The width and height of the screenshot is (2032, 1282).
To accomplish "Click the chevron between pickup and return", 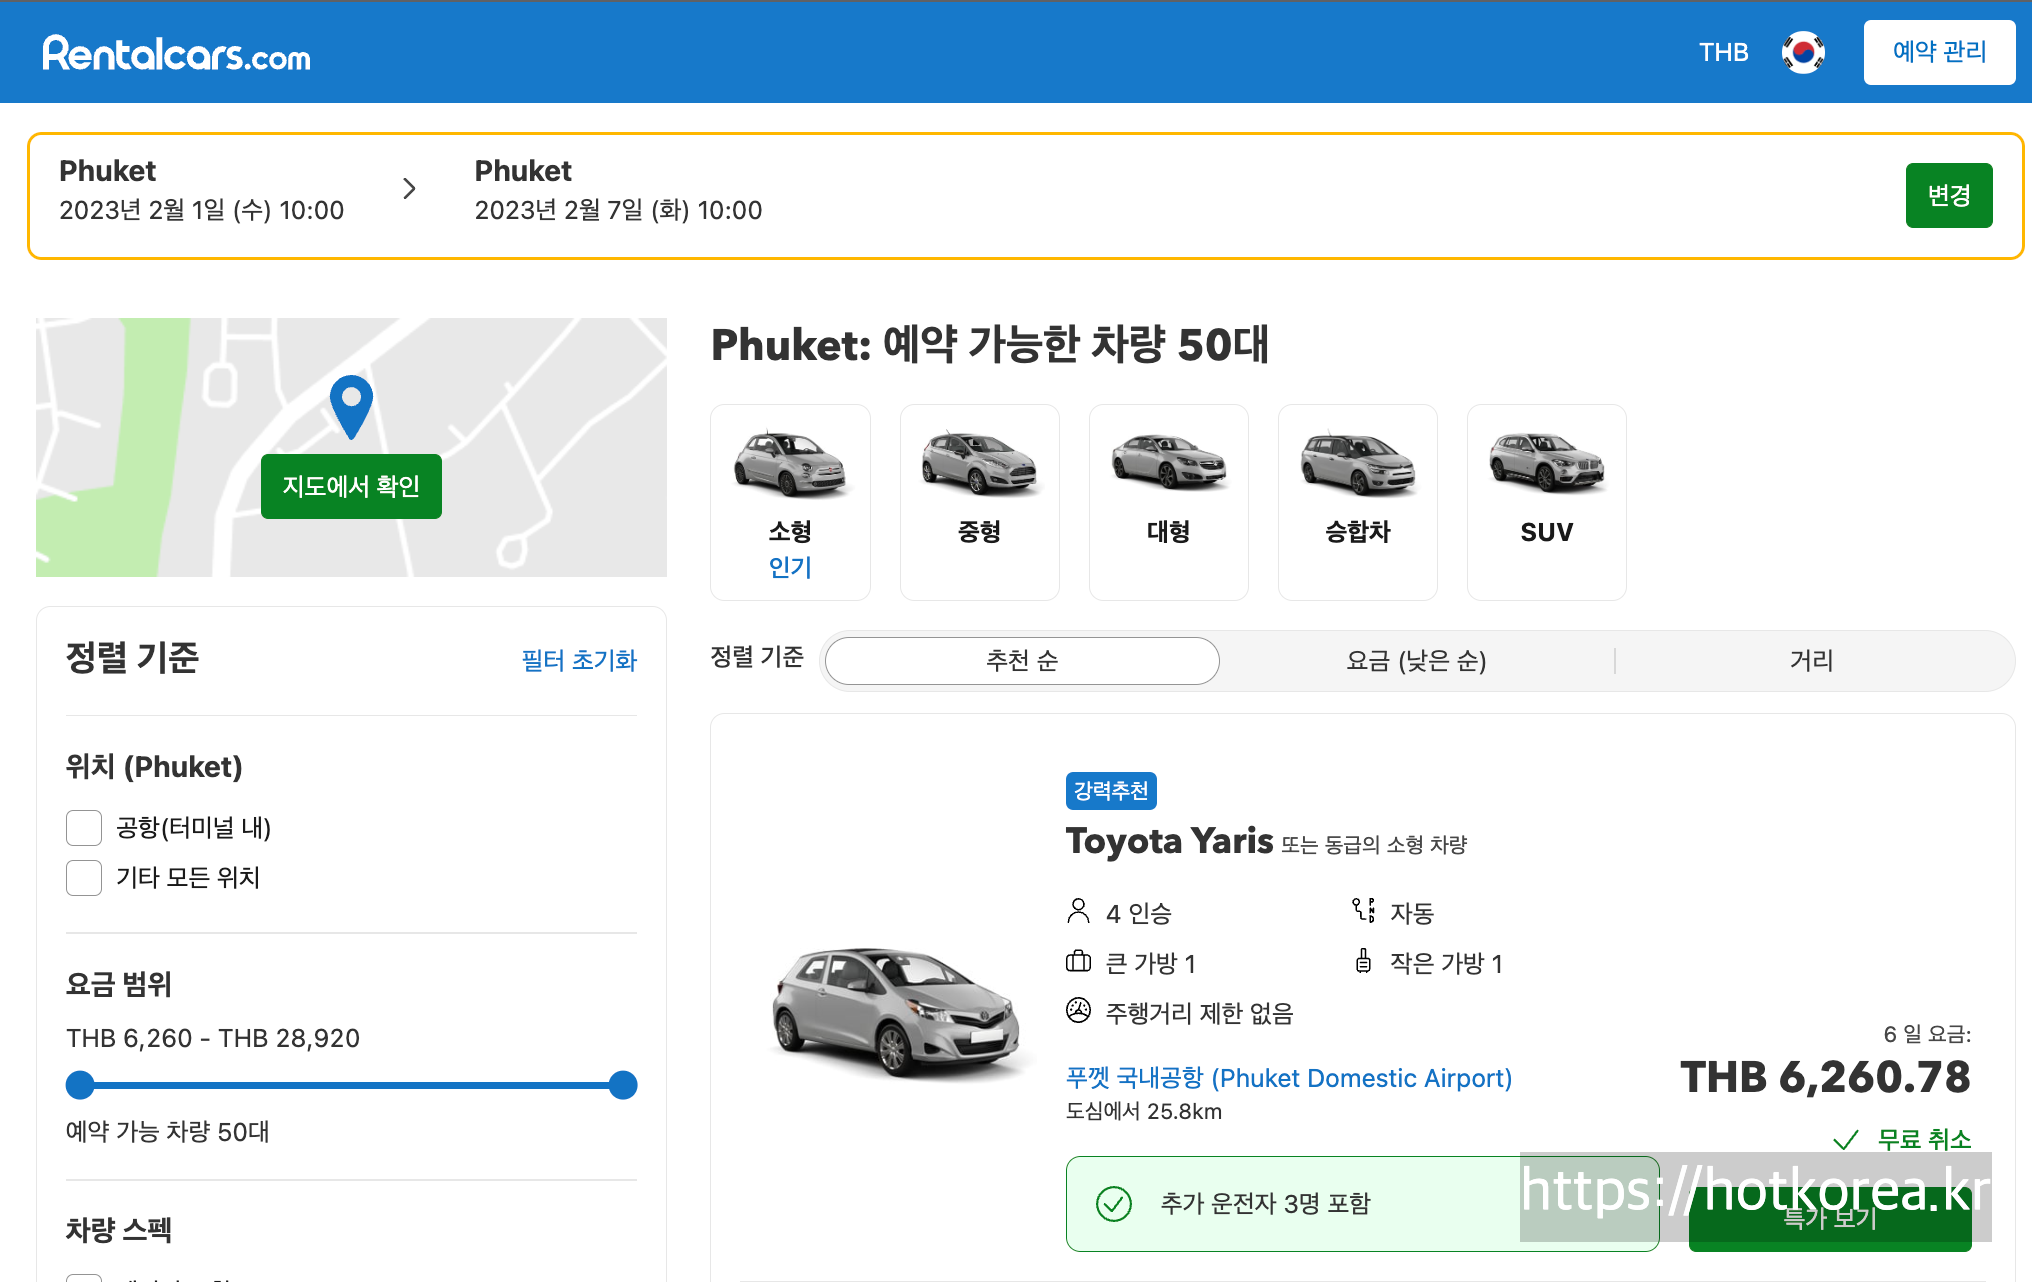I will (x=409, y=189).
